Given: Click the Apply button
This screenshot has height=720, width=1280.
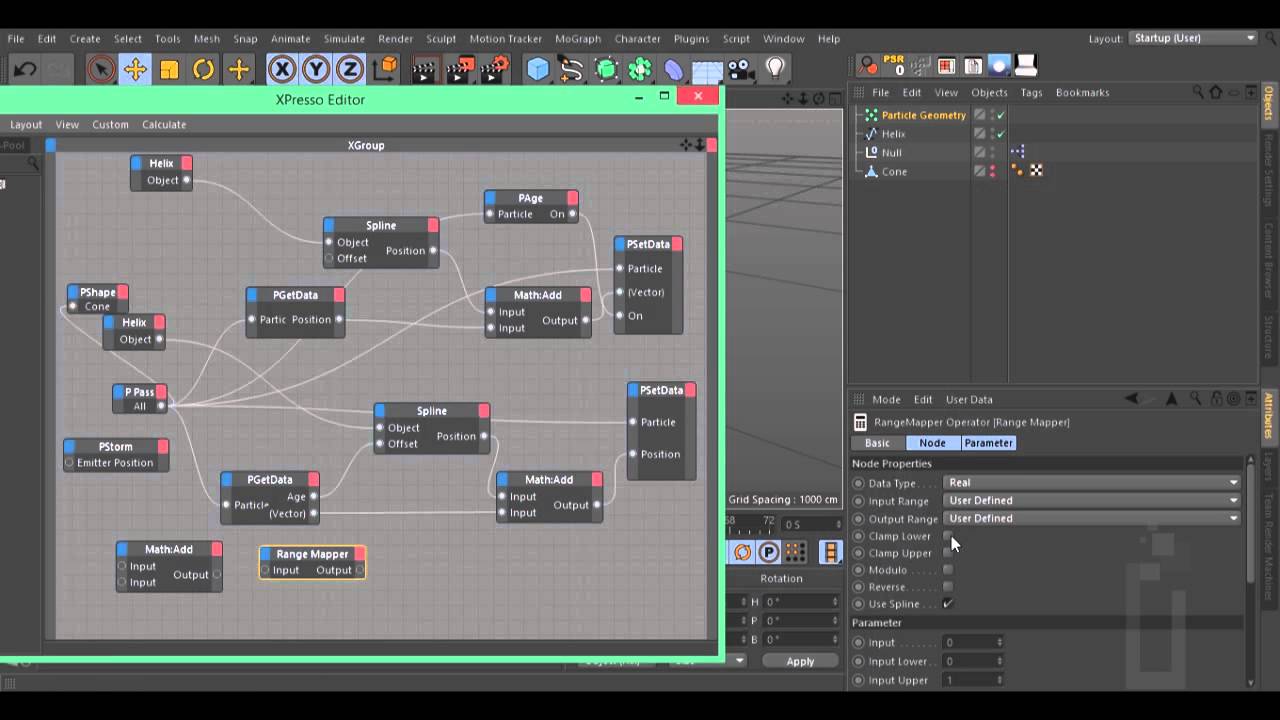Looking at the screenshot, I should [x=800, y=661].
